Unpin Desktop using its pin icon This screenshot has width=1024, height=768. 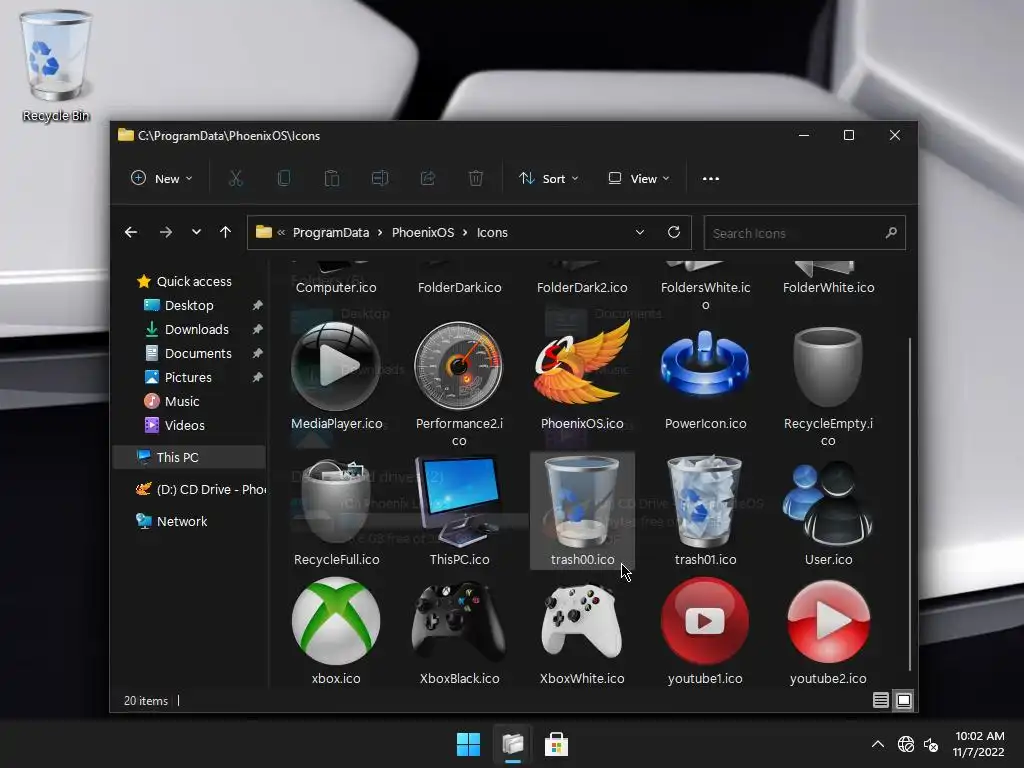click(257, 305)
